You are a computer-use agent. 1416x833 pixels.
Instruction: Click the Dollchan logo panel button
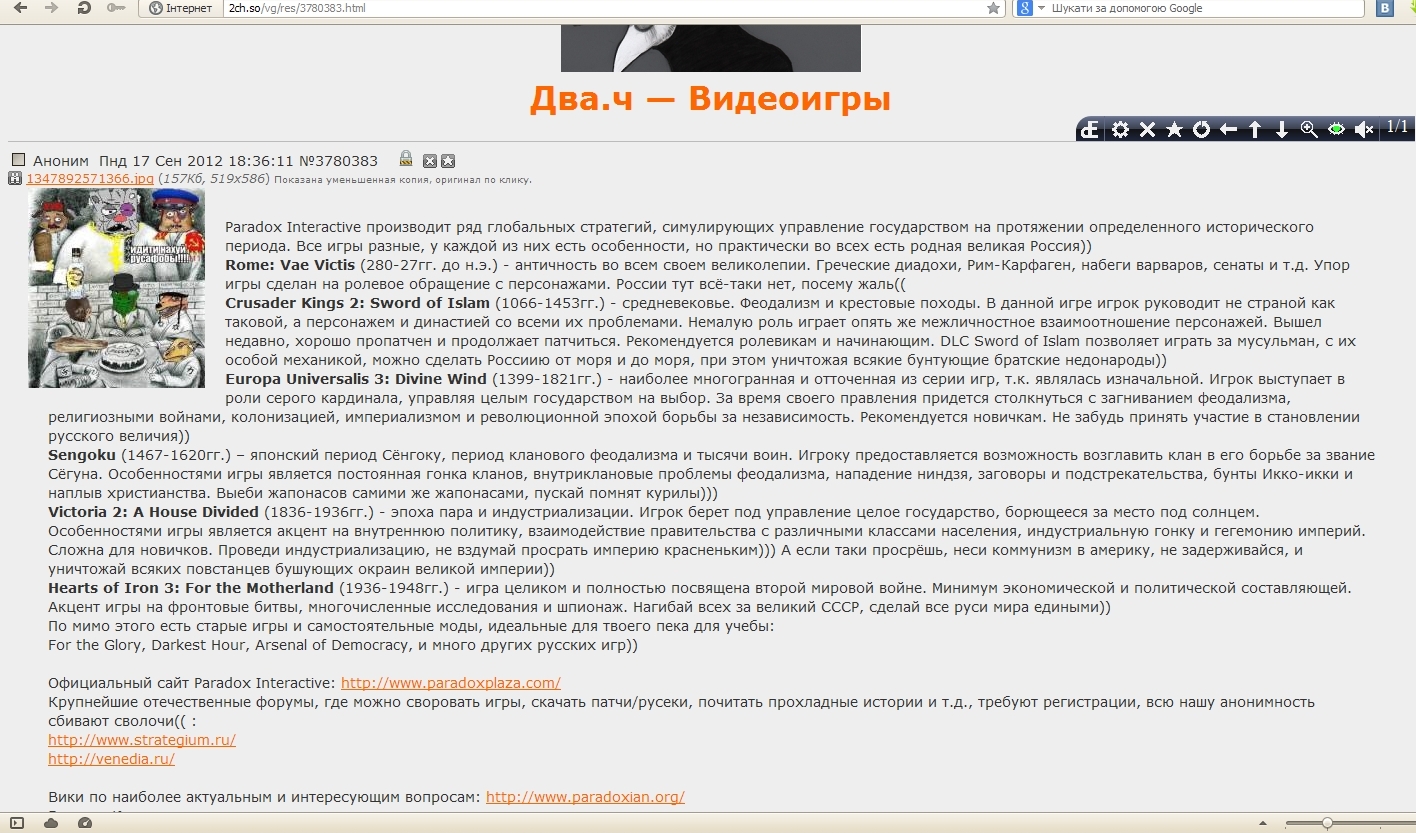click(1091, 130)
